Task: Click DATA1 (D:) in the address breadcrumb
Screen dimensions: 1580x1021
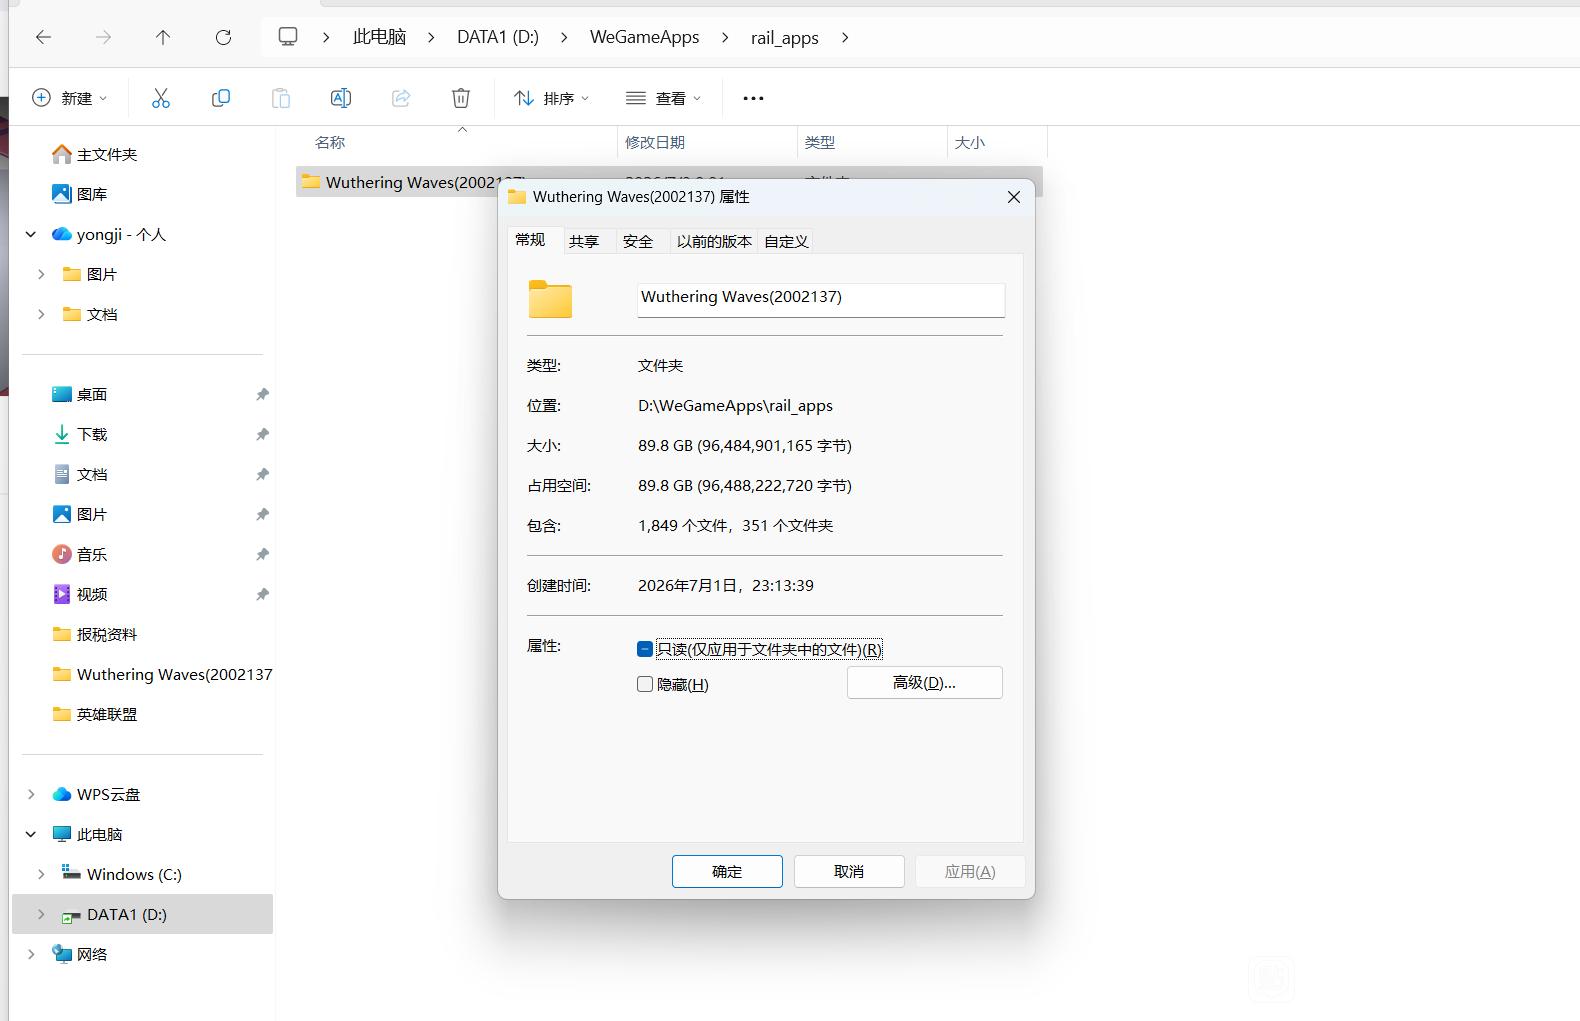Action: point(498,37)
